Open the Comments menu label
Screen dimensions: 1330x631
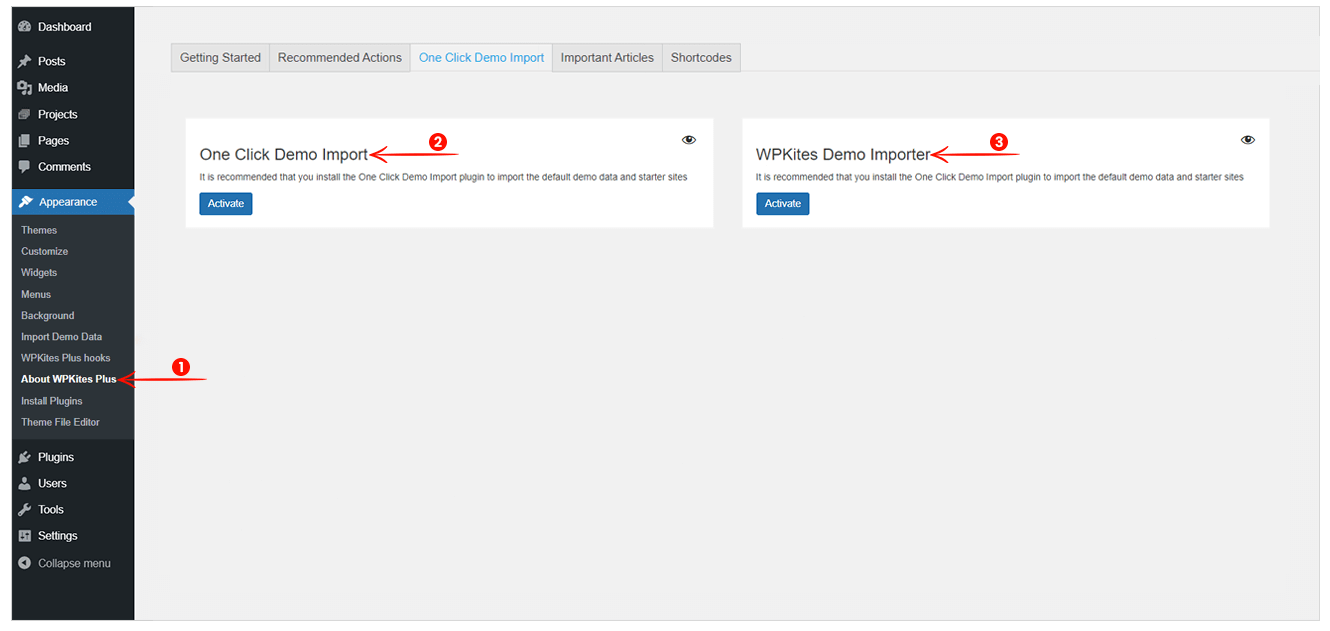[65, 167]
